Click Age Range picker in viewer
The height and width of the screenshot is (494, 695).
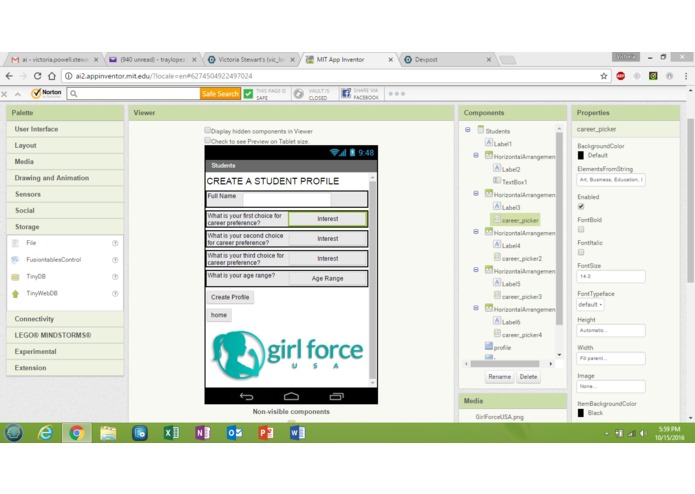tap(328, 278)
